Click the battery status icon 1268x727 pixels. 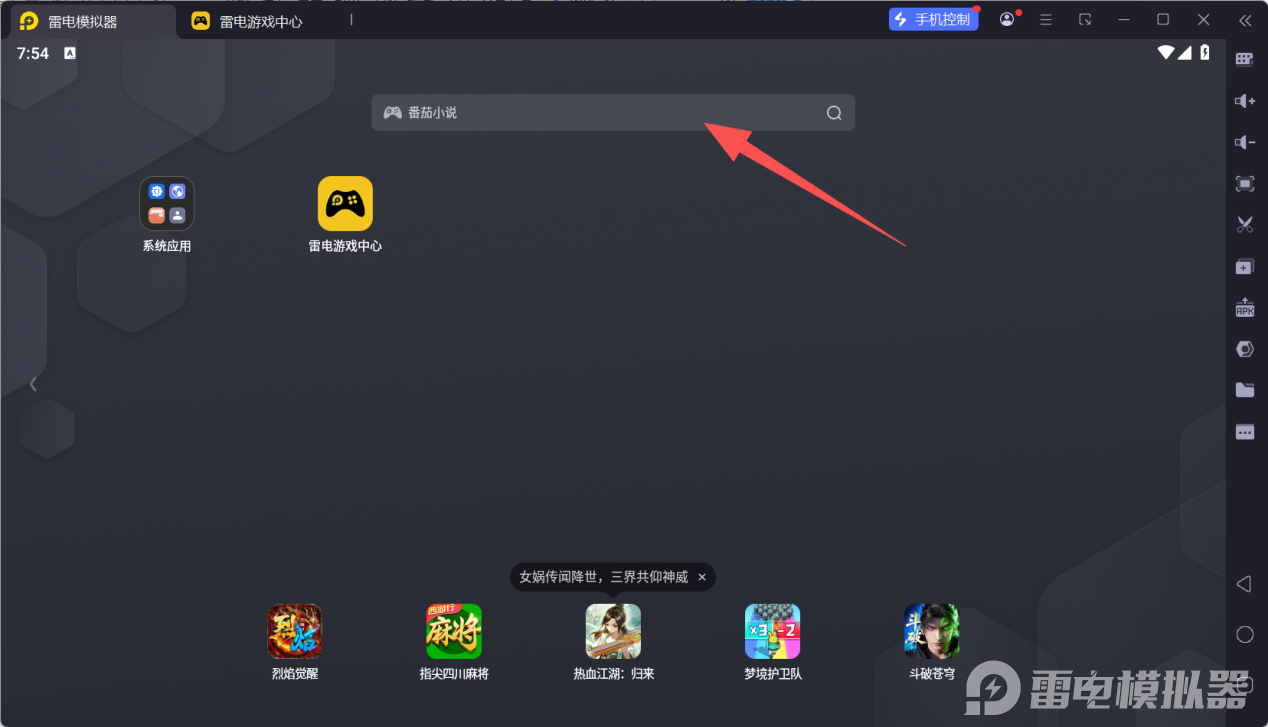point(1205,52)
